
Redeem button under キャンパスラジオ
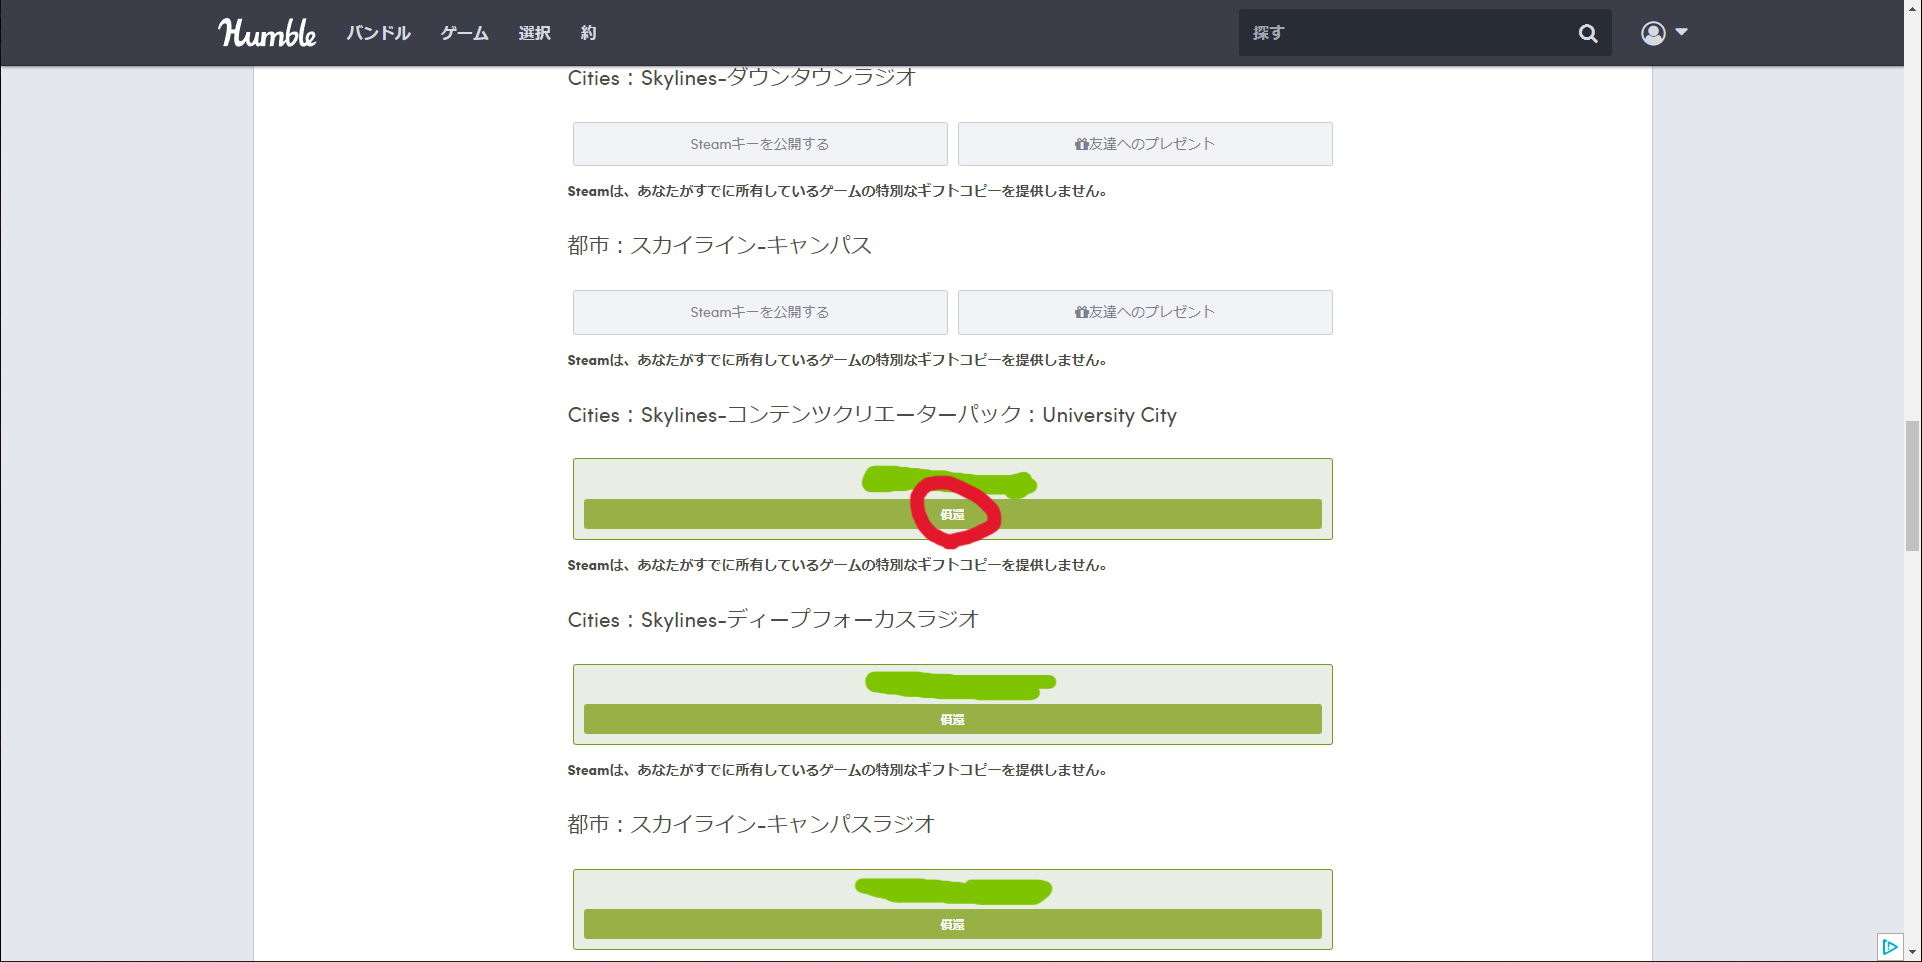tap(952, 924)
